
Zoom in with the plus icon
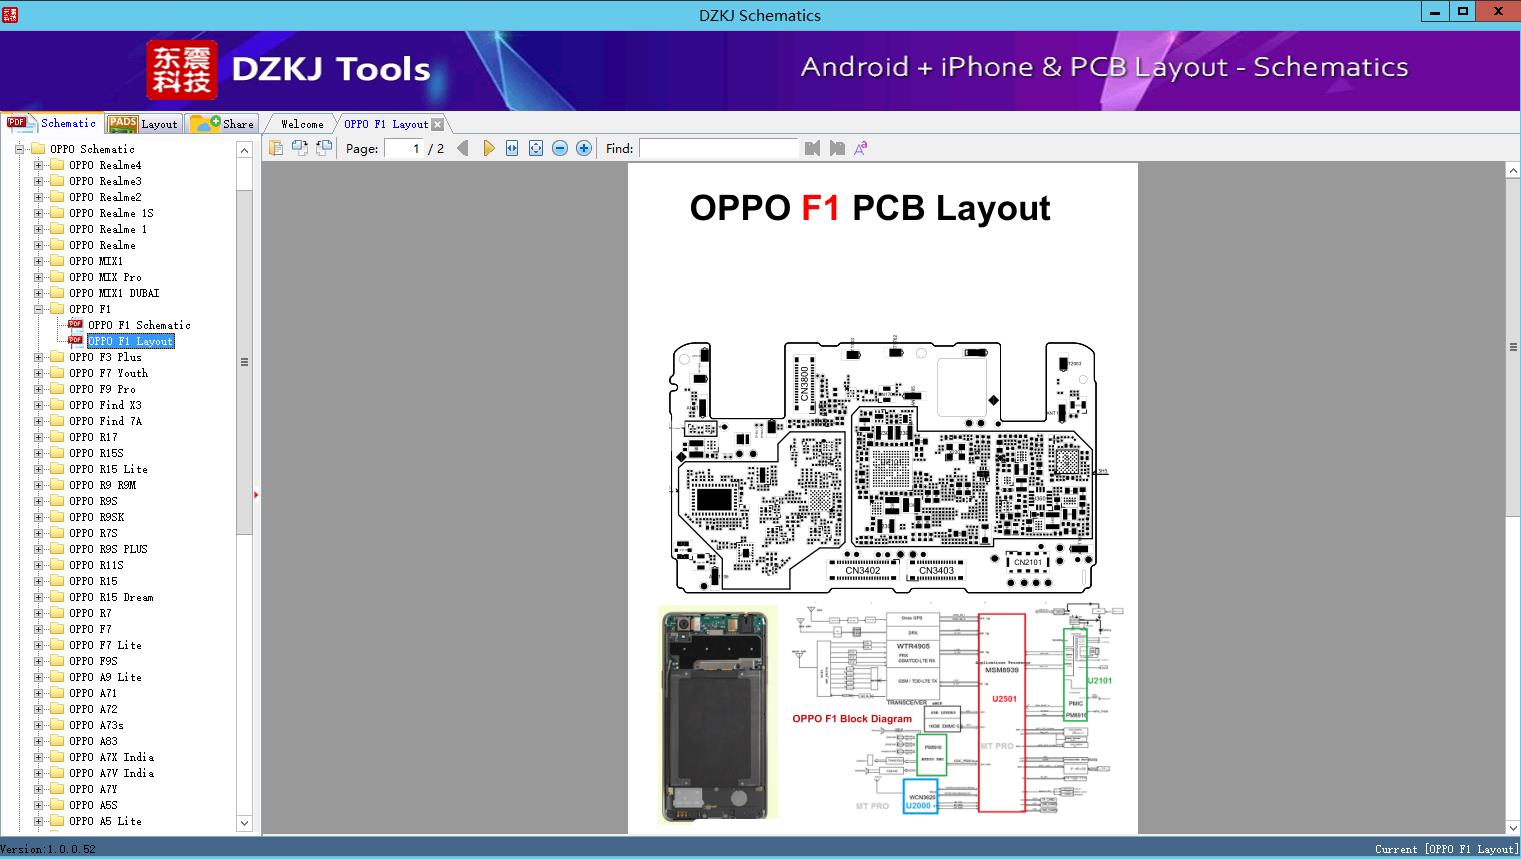(x=584, y=148)
